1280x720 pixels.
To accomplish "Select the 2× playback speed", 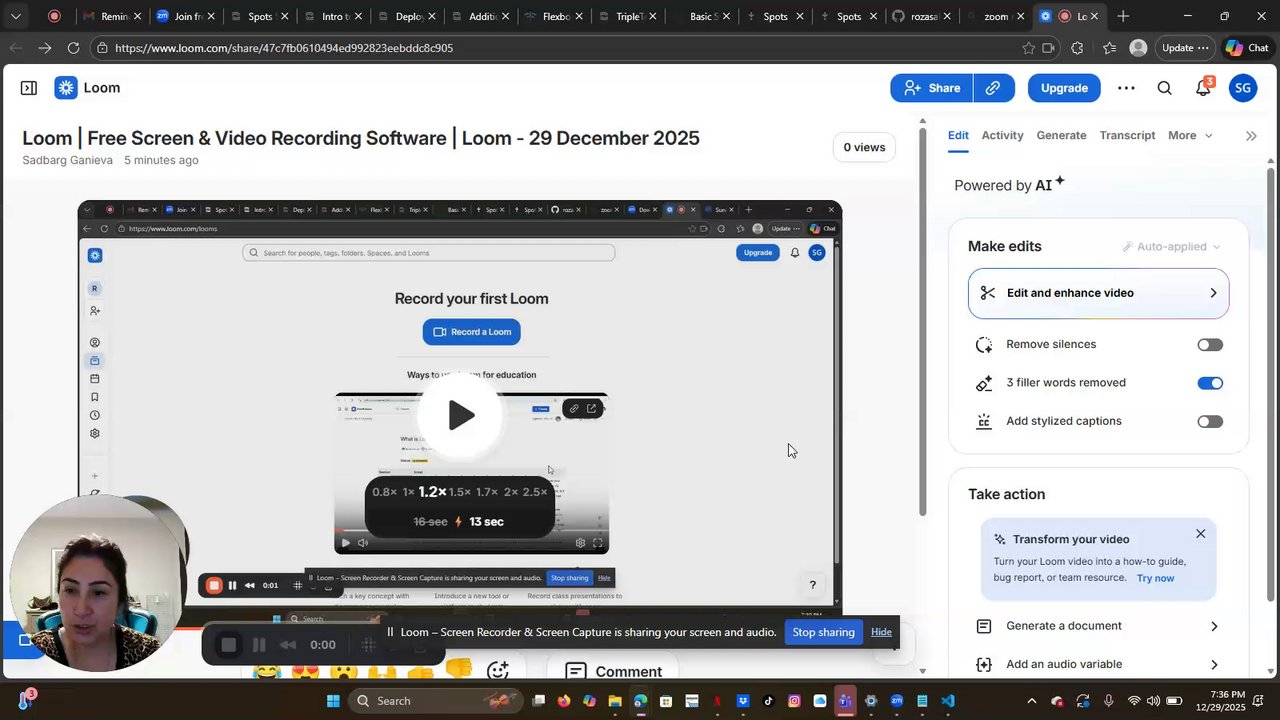I will [x=511, y=492].
